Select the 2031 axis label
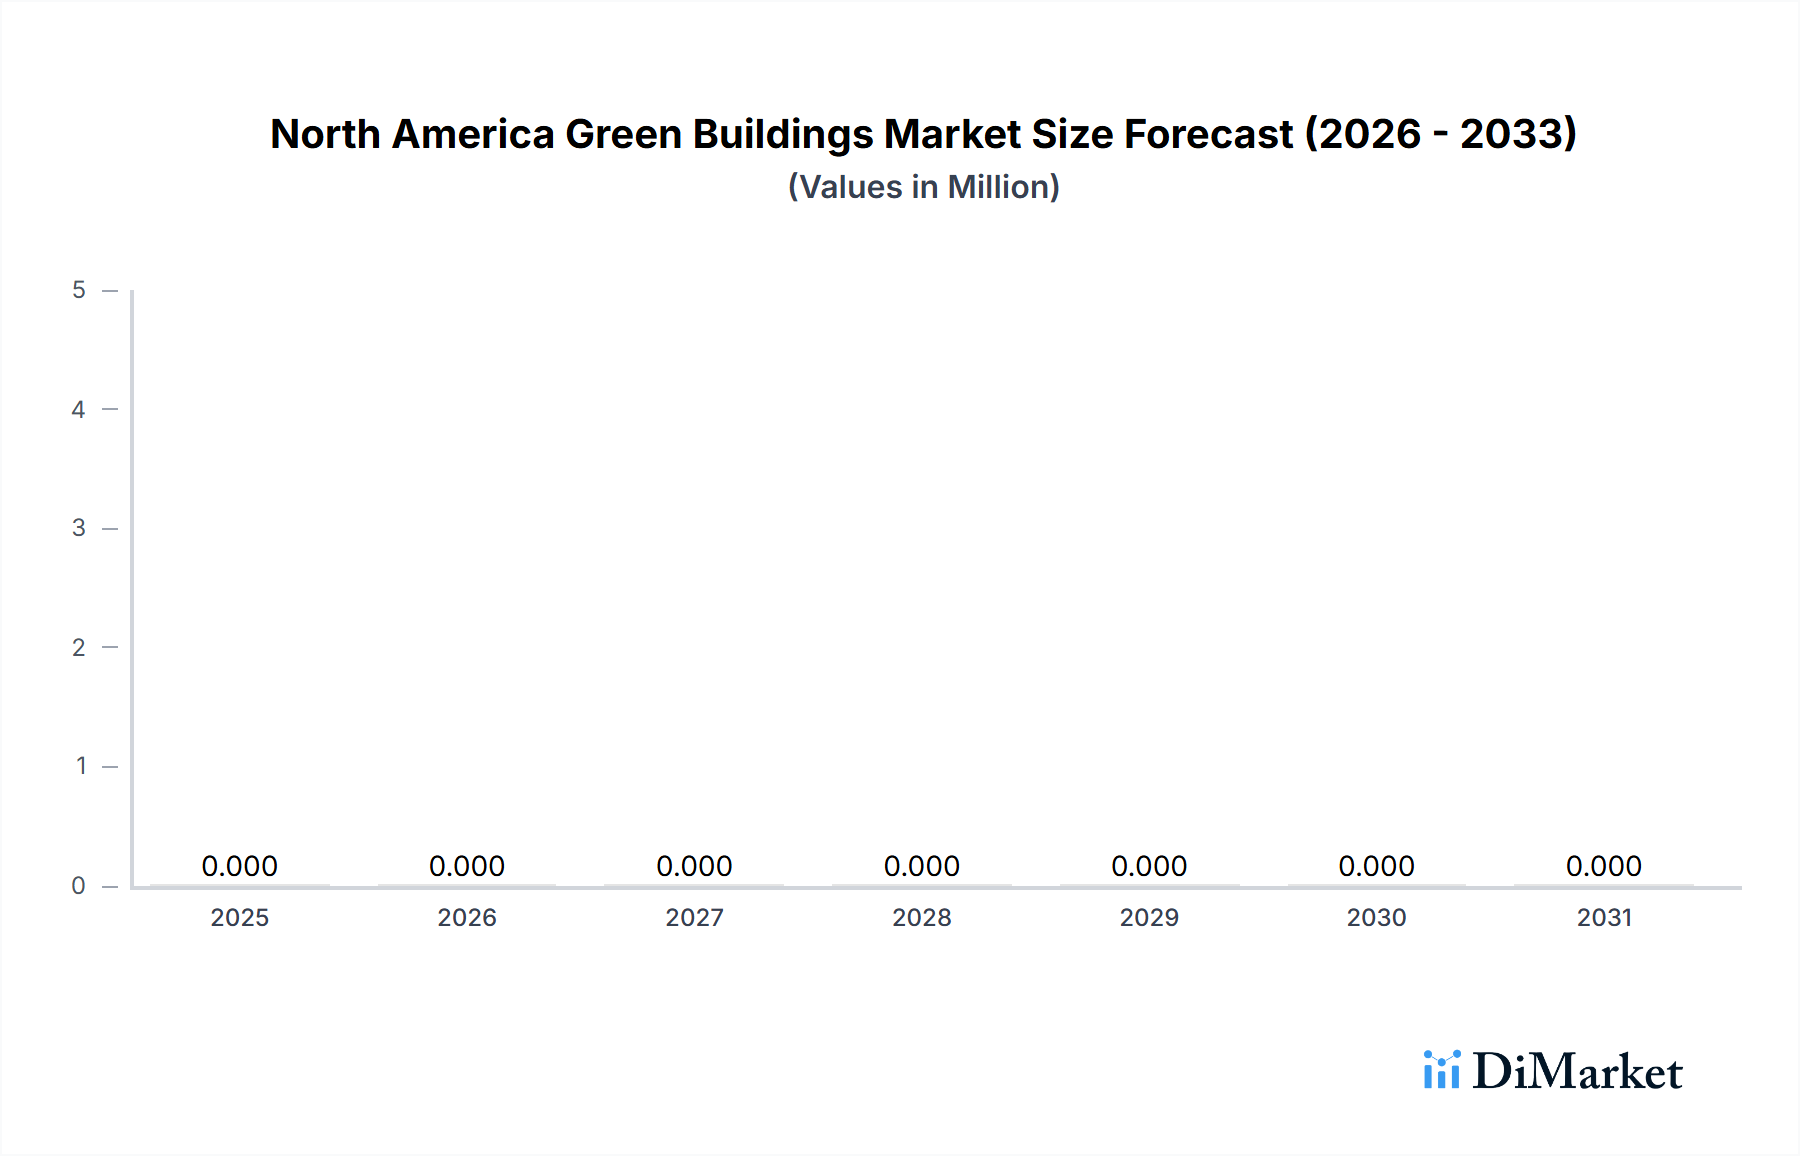 tap(1606, 917)
